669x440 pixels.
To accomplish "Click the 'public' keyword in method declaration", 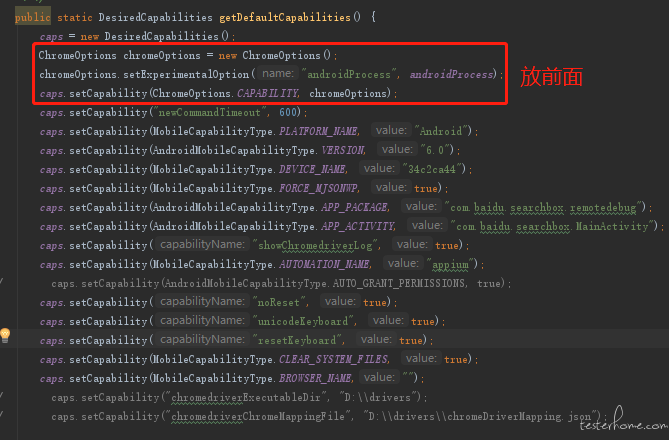I will (32, 17).
